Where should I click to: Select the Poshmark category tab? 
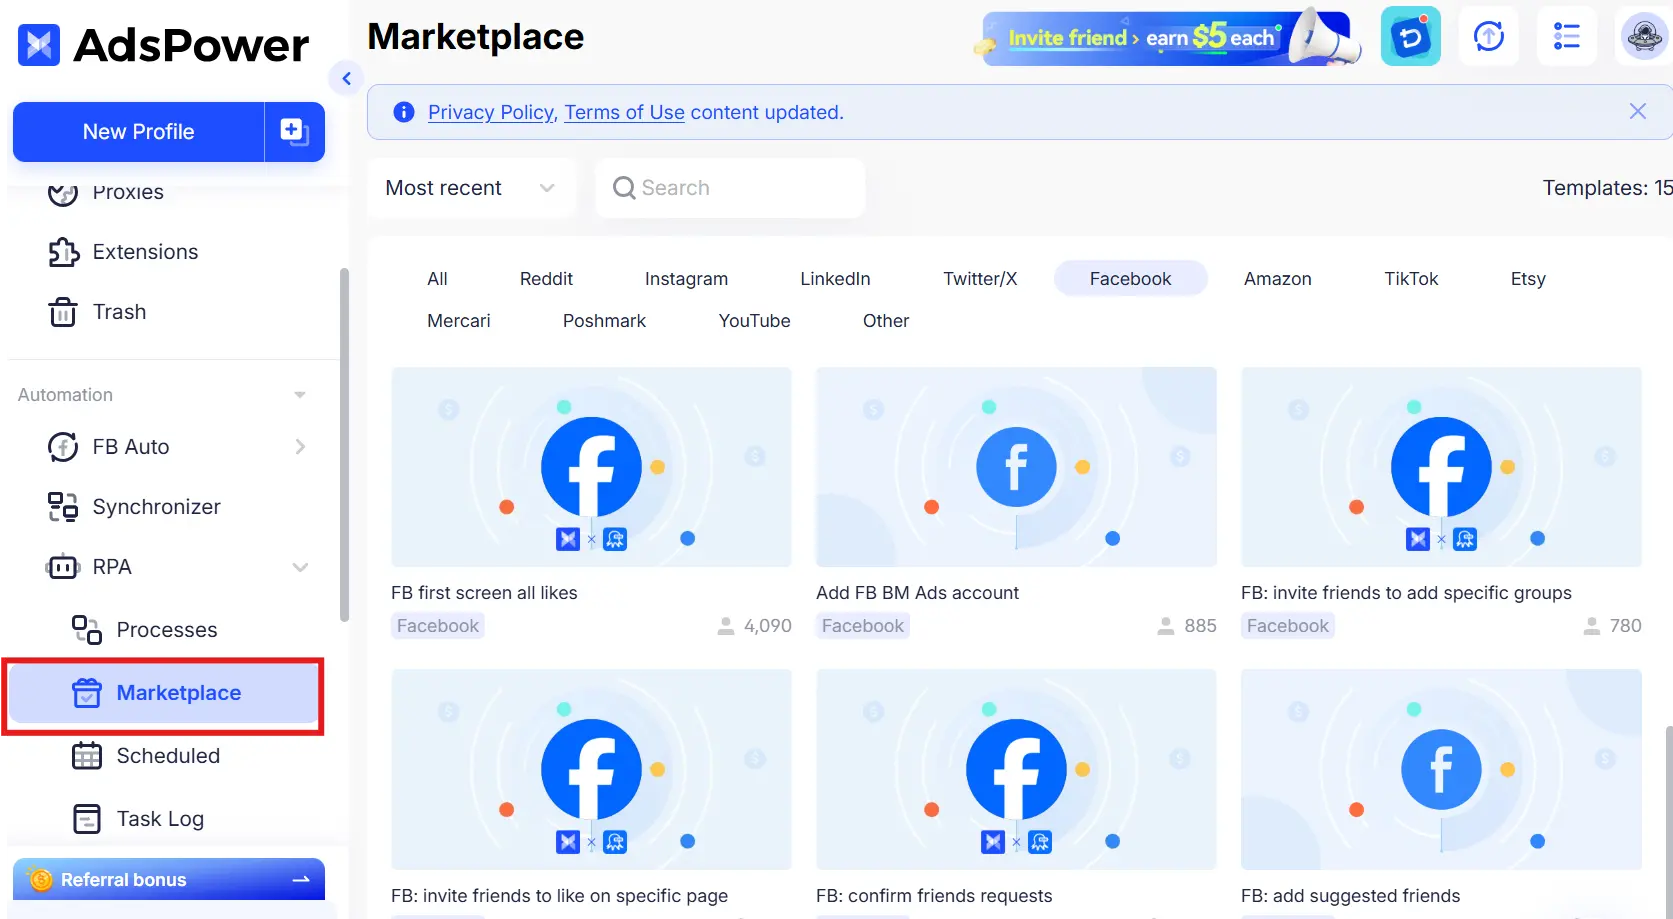pyautogui.click(x=604, y=321)
